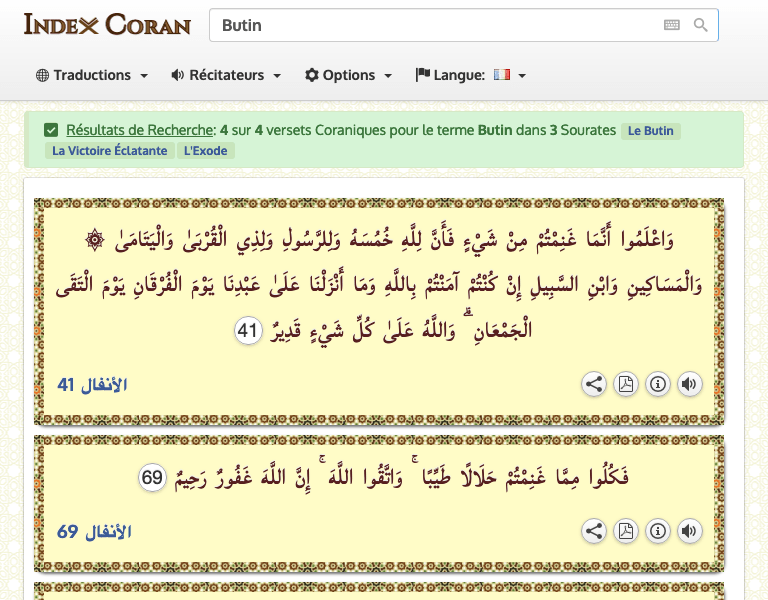Play audio recitation of verse 41
Viewport: 768px width, 600px height.
pyautogui.click(x=690, y=384)
